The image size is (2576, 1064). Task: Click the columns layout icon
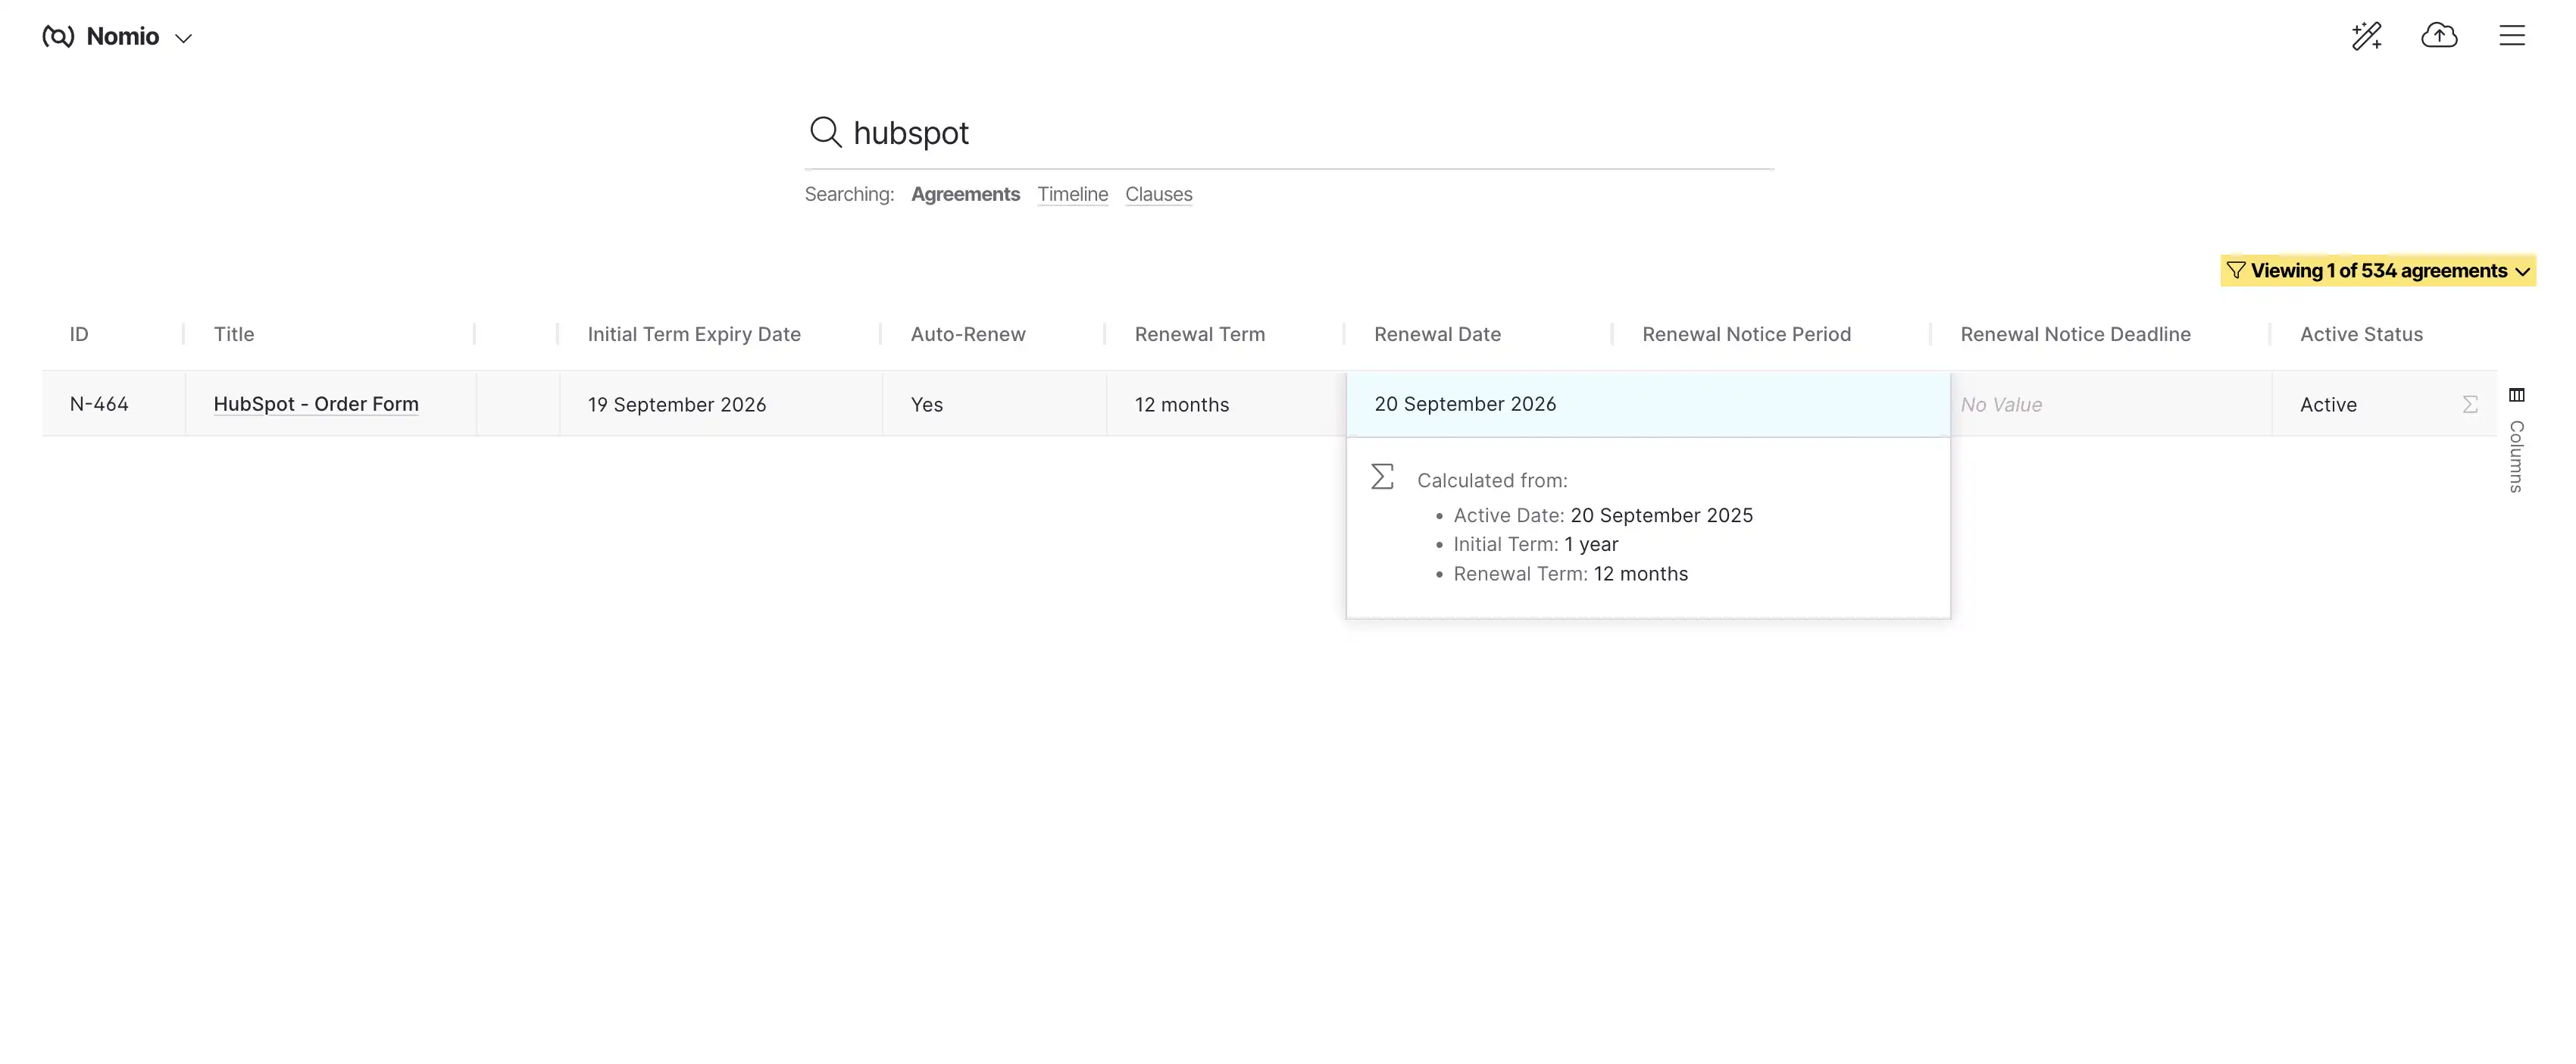click(2516, 395)
